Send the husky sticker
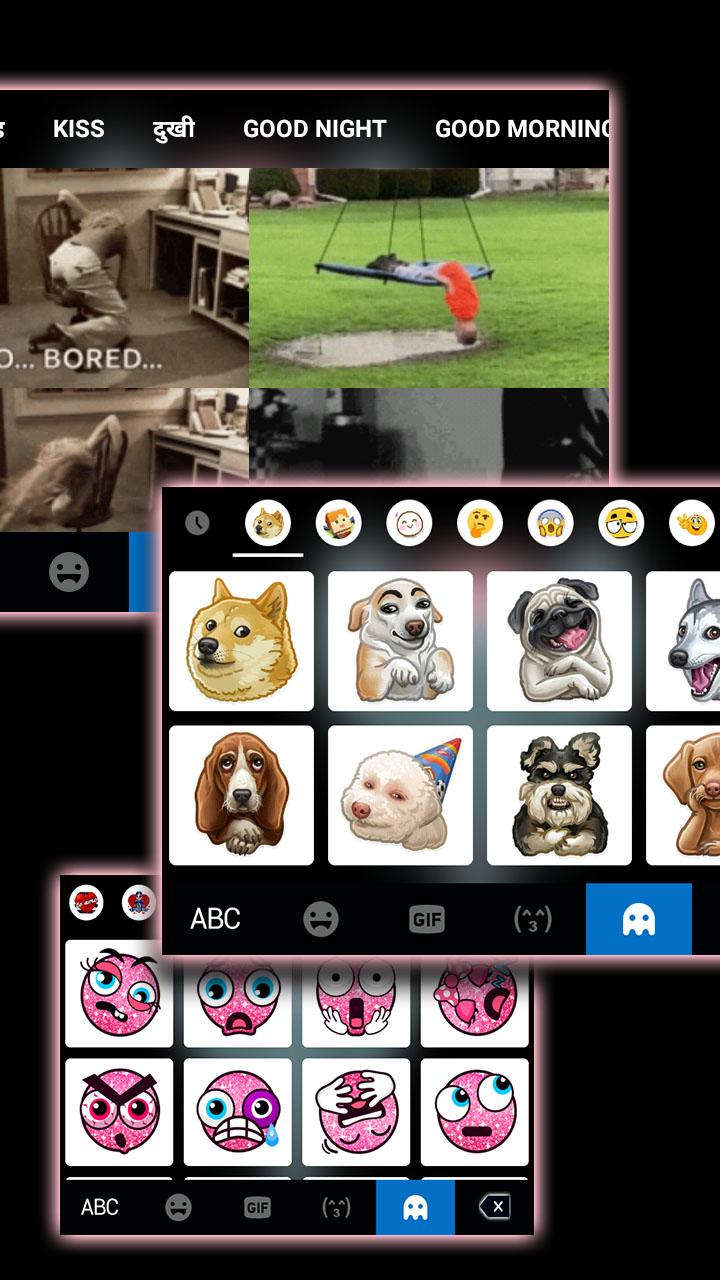The width and height of the screenshot is (720, 1280). pos(683,641)
